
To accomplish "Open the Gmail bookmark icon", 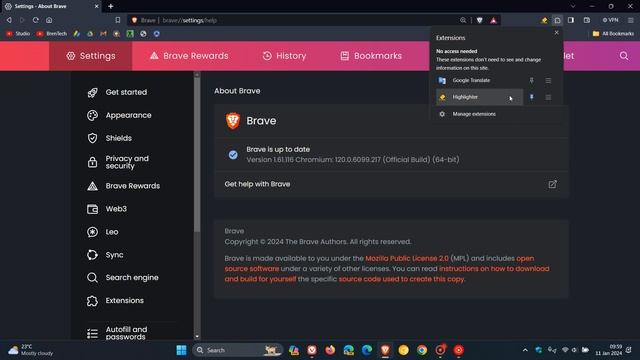I will point(103,34).
